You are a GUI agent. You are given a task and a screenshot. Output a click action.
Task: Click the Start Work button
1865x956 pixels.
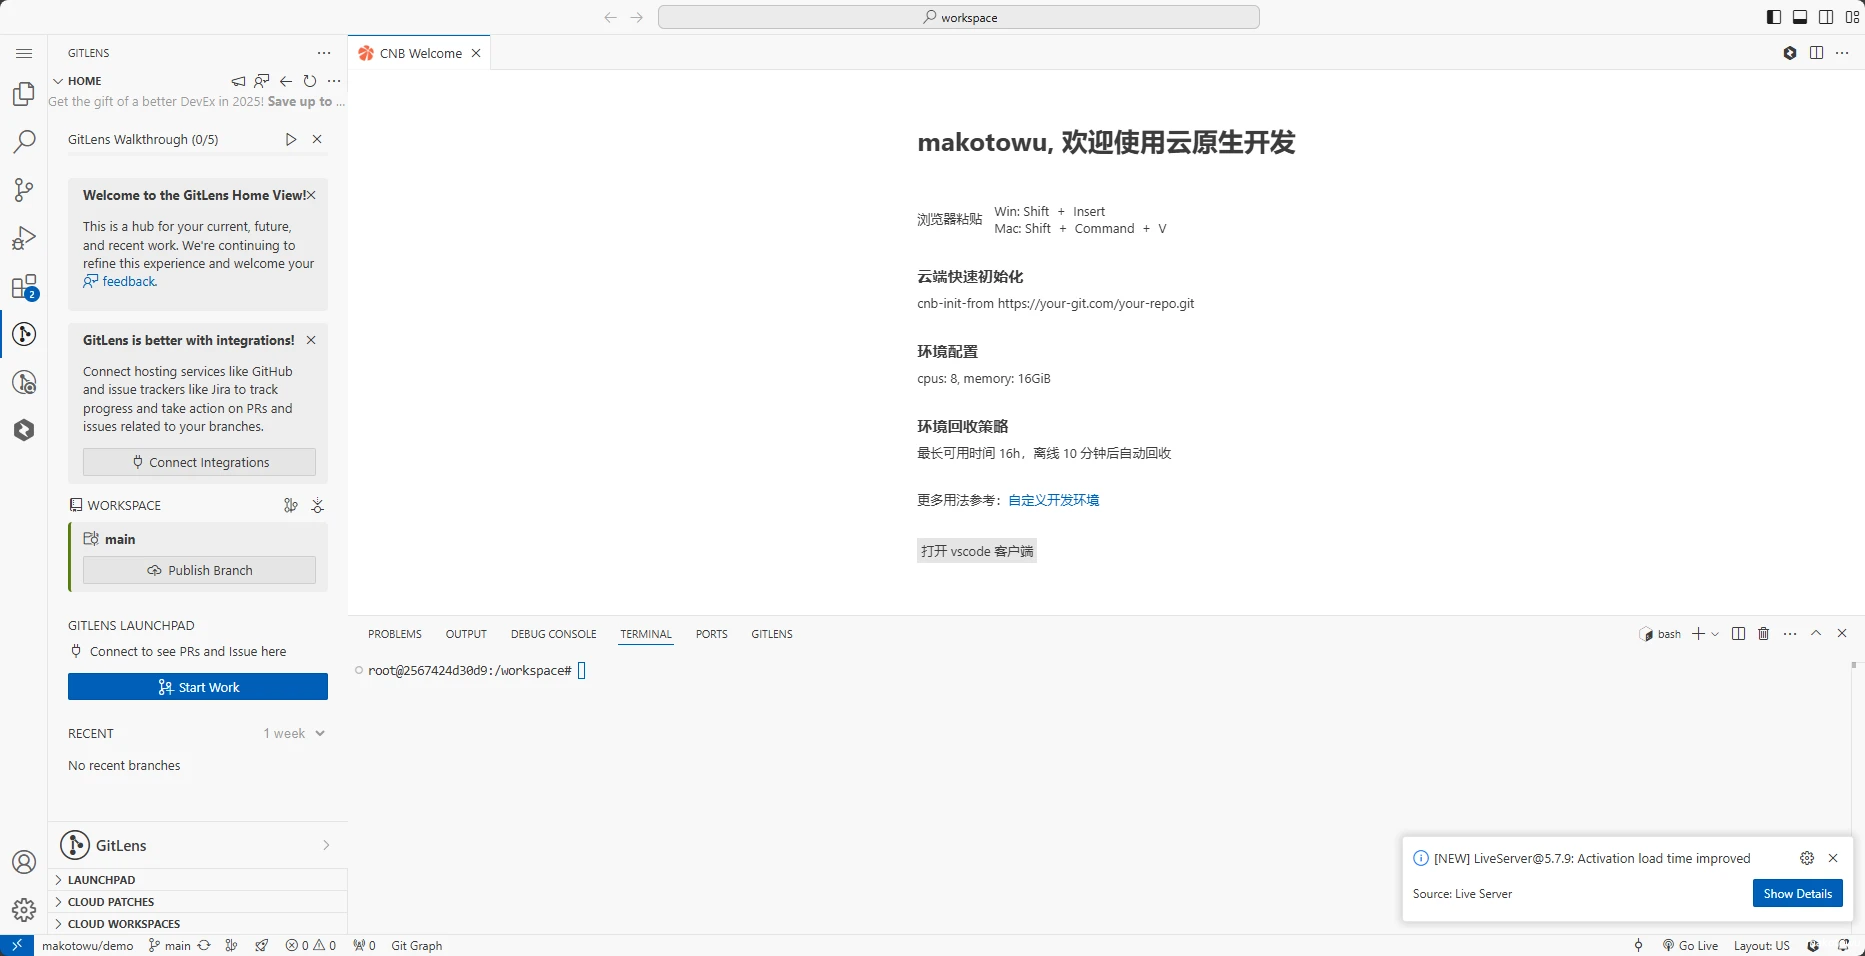198,687
